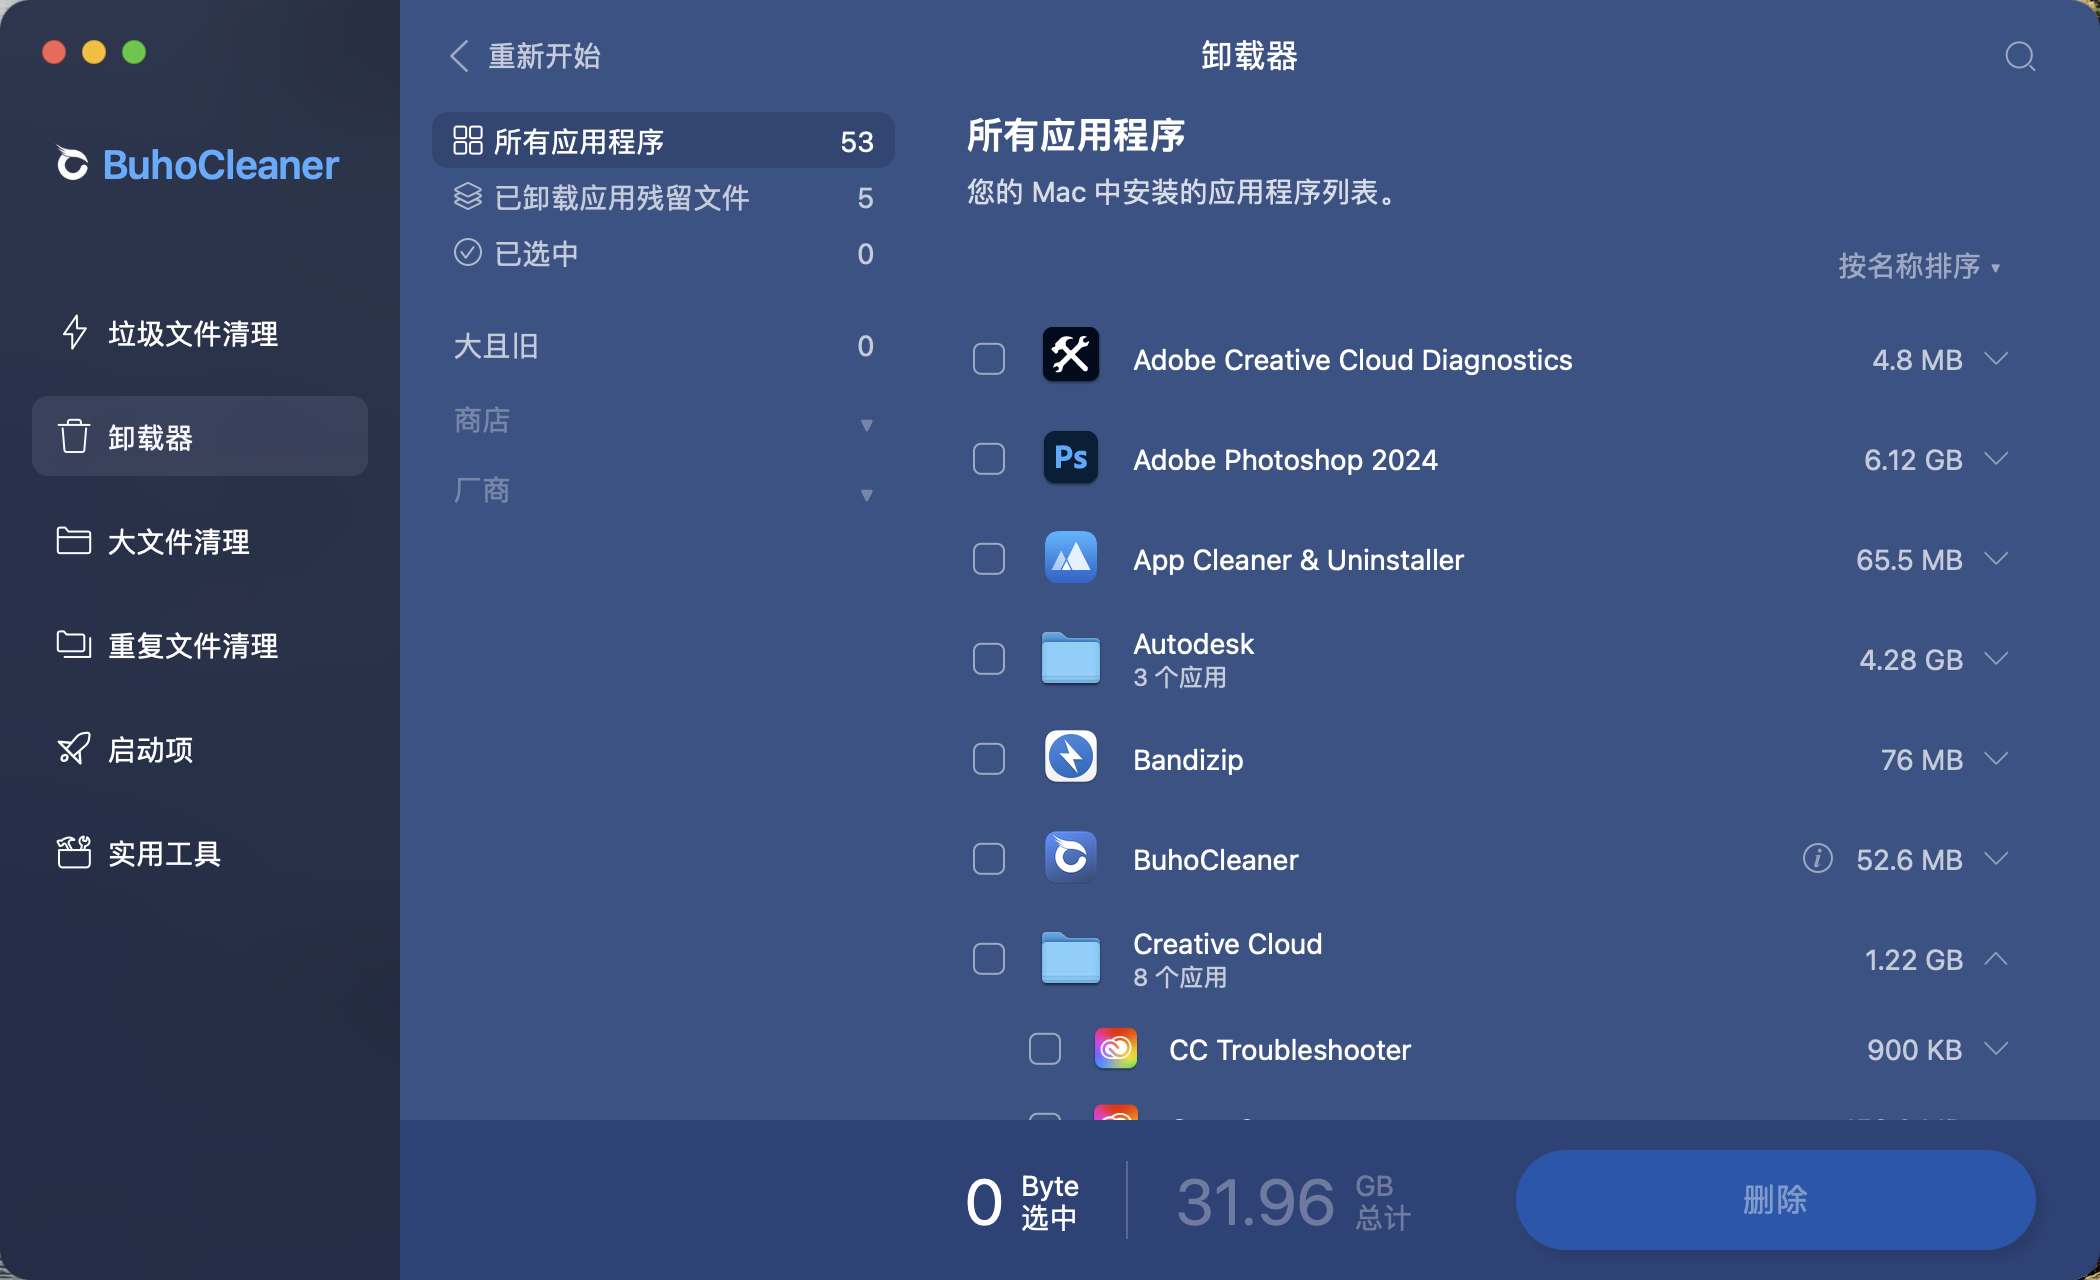Viewport: 2100px width, 1280px height.
Task: Select the Creative Cloud group checkbox
Action: 989,958
